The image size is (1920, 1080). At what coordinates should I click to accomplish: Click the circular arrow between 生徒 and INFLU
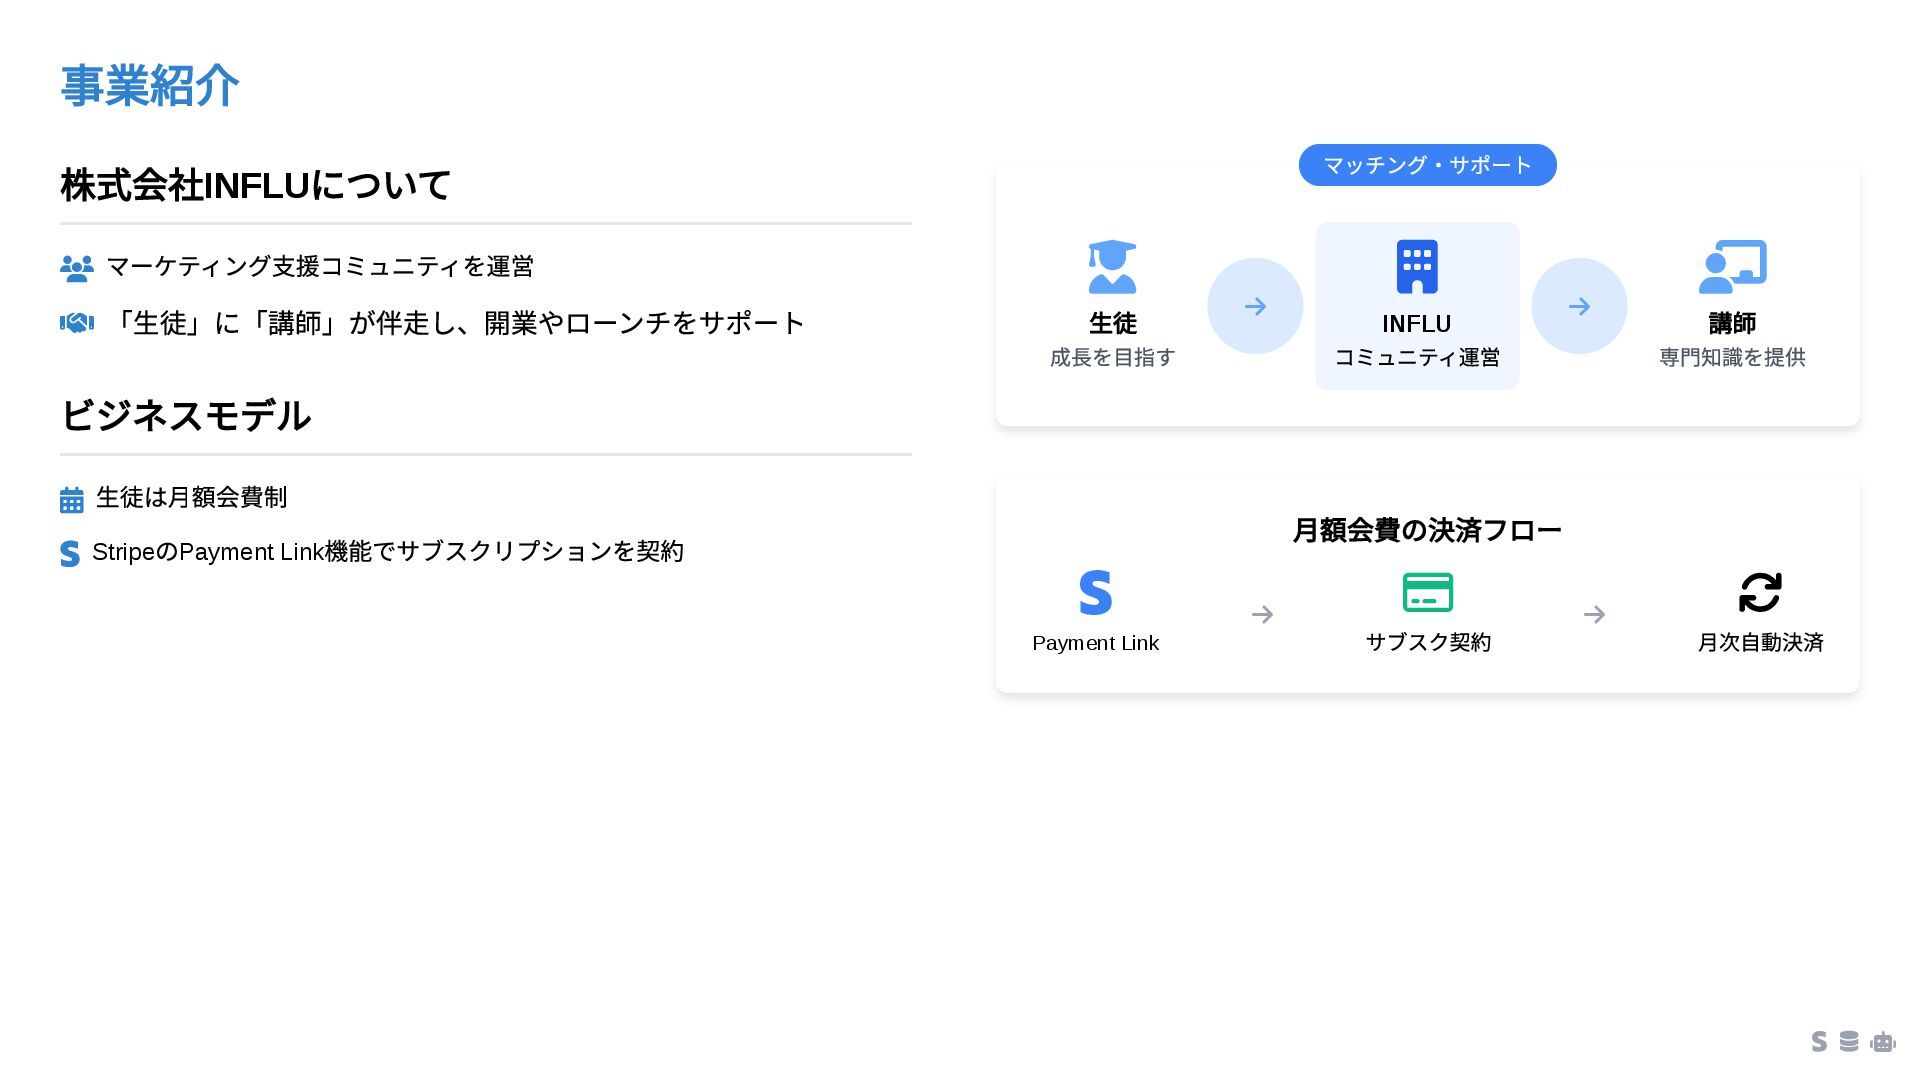[1255, 306]
